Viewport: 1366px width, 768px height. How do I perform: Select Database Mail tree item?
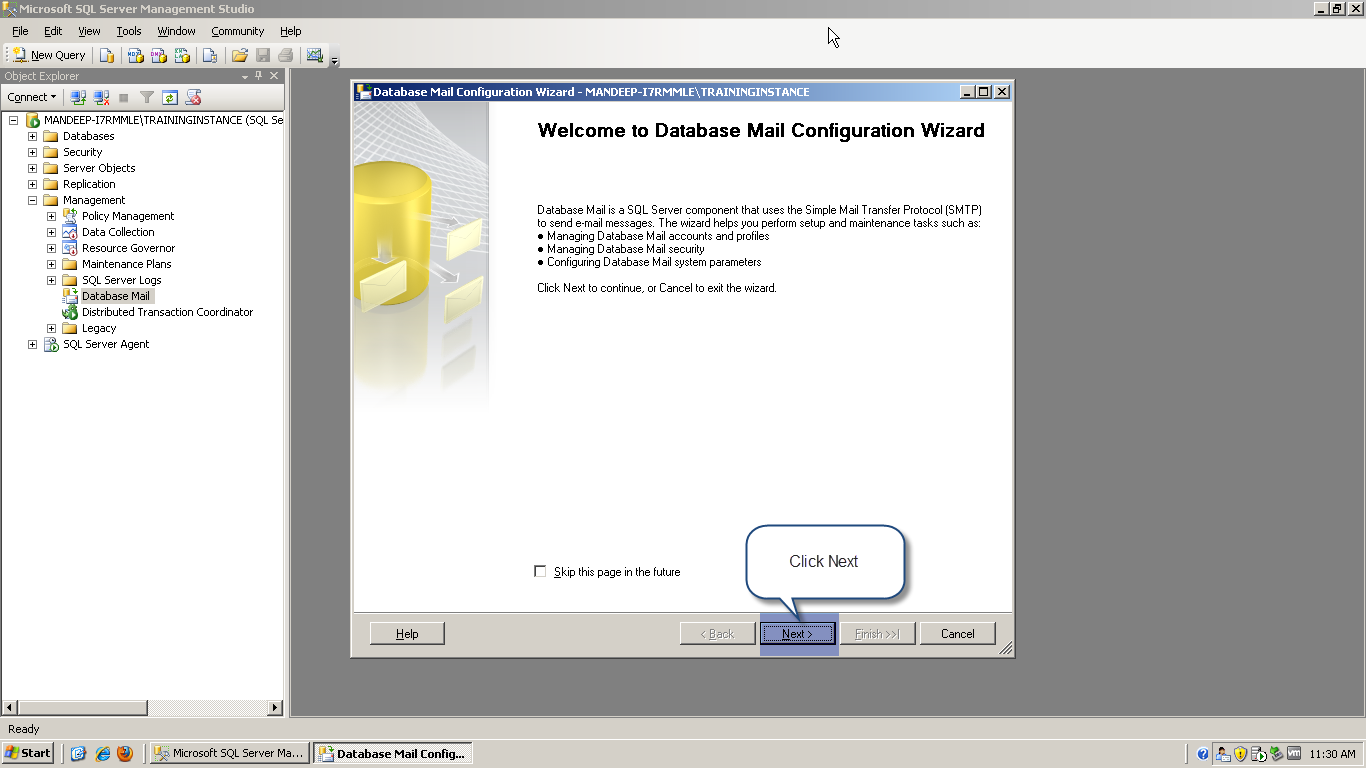[x=116, y=296]
